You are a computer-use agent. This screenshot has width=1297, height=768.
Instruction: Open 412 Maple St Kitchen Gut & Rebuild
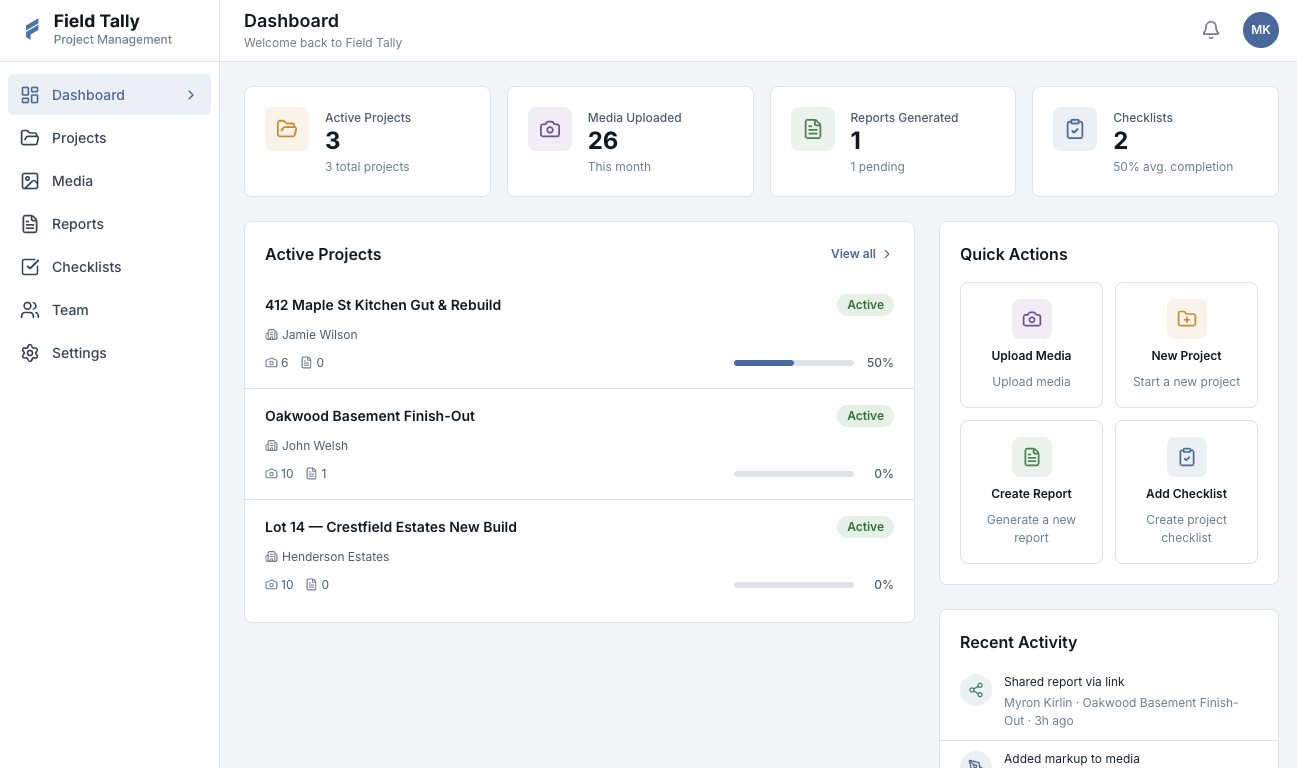tap(383, 305)
